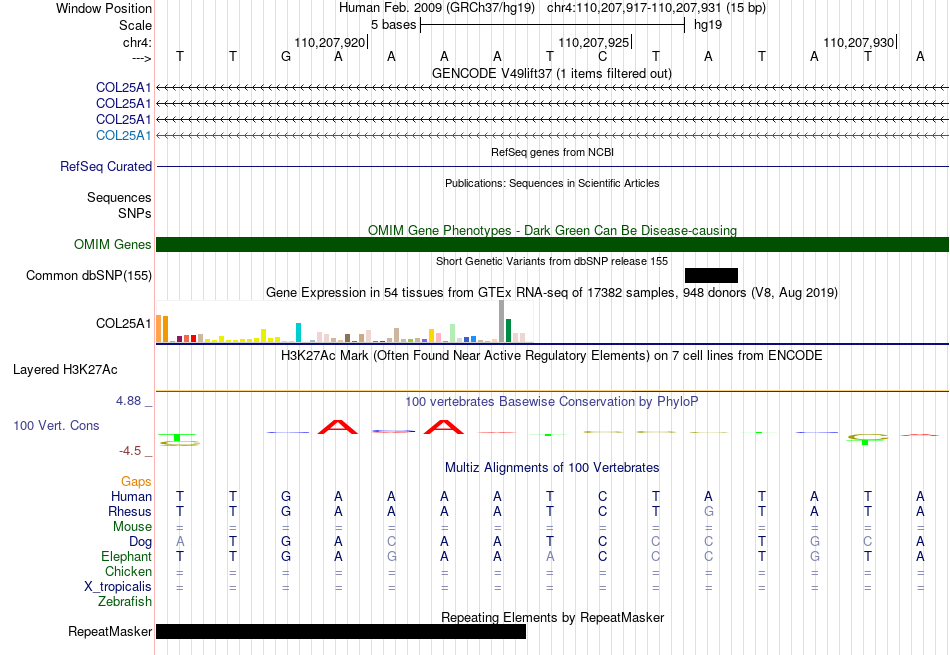Select the Elephant alignment row label

click(126, 556)
